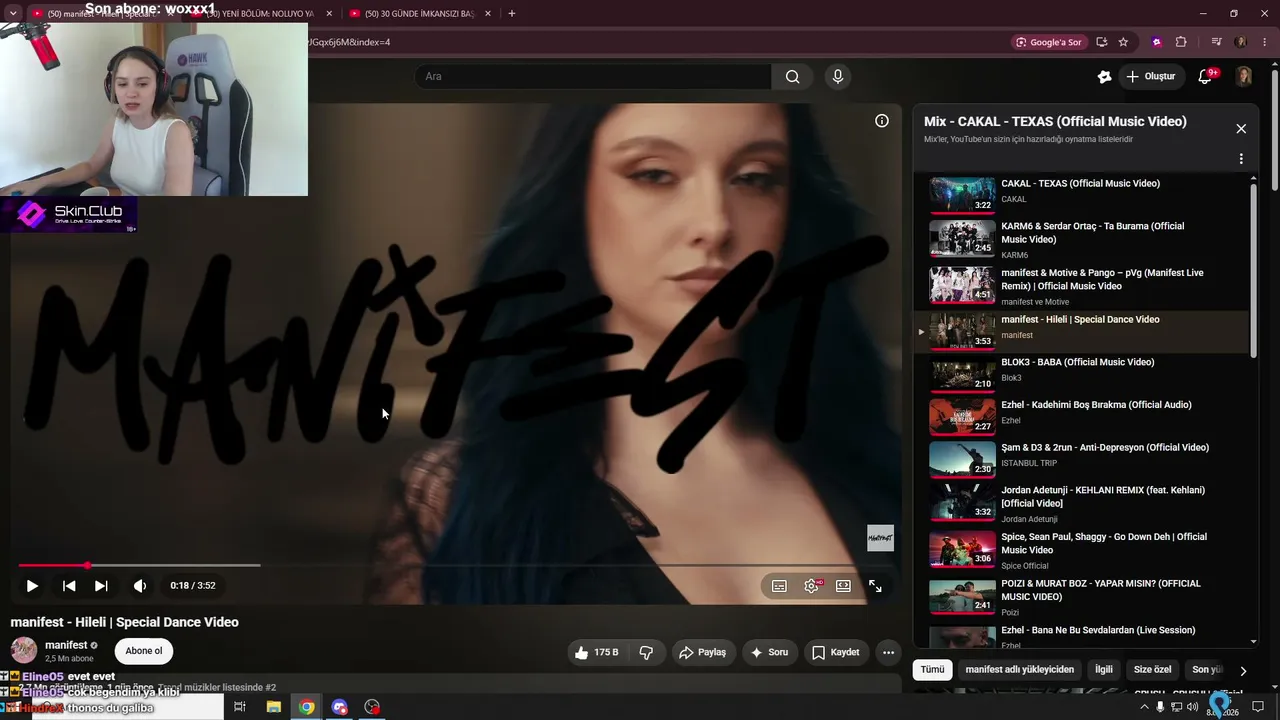Mute the video volume speaker icon
Viewport: 1280px width, 720px height.
[140, 586]
